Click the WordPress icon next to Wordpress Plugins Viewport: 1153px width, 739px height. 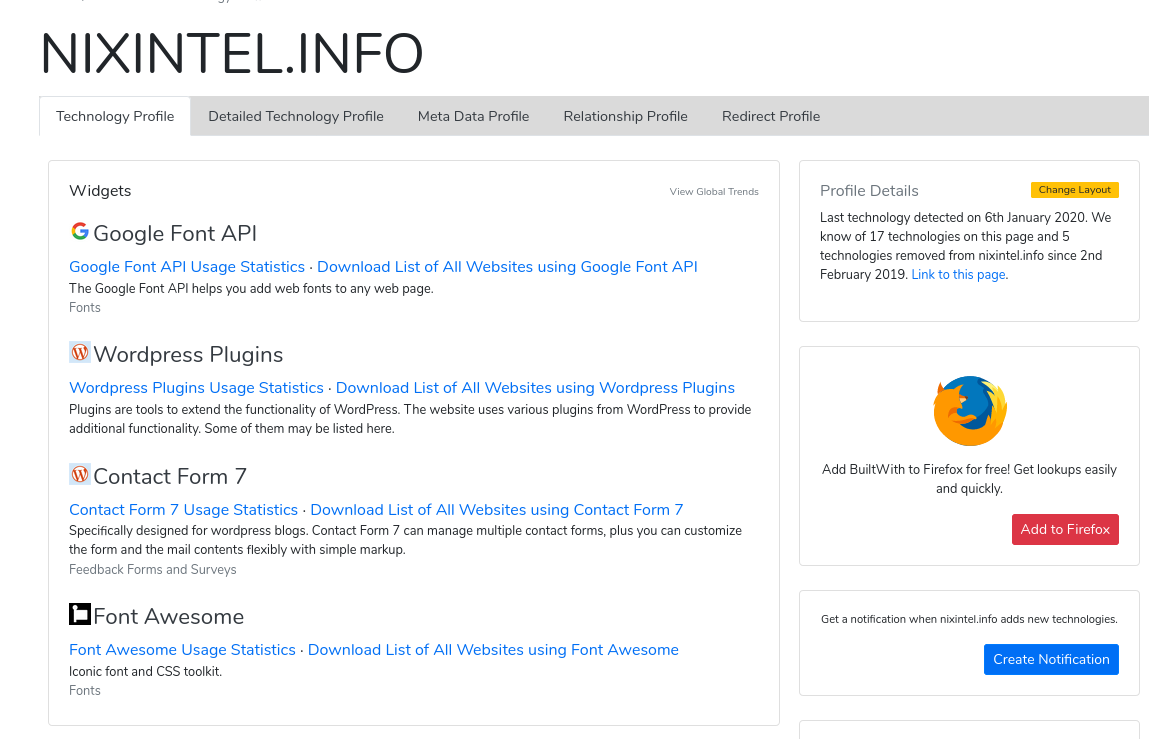tap(79, 352)
